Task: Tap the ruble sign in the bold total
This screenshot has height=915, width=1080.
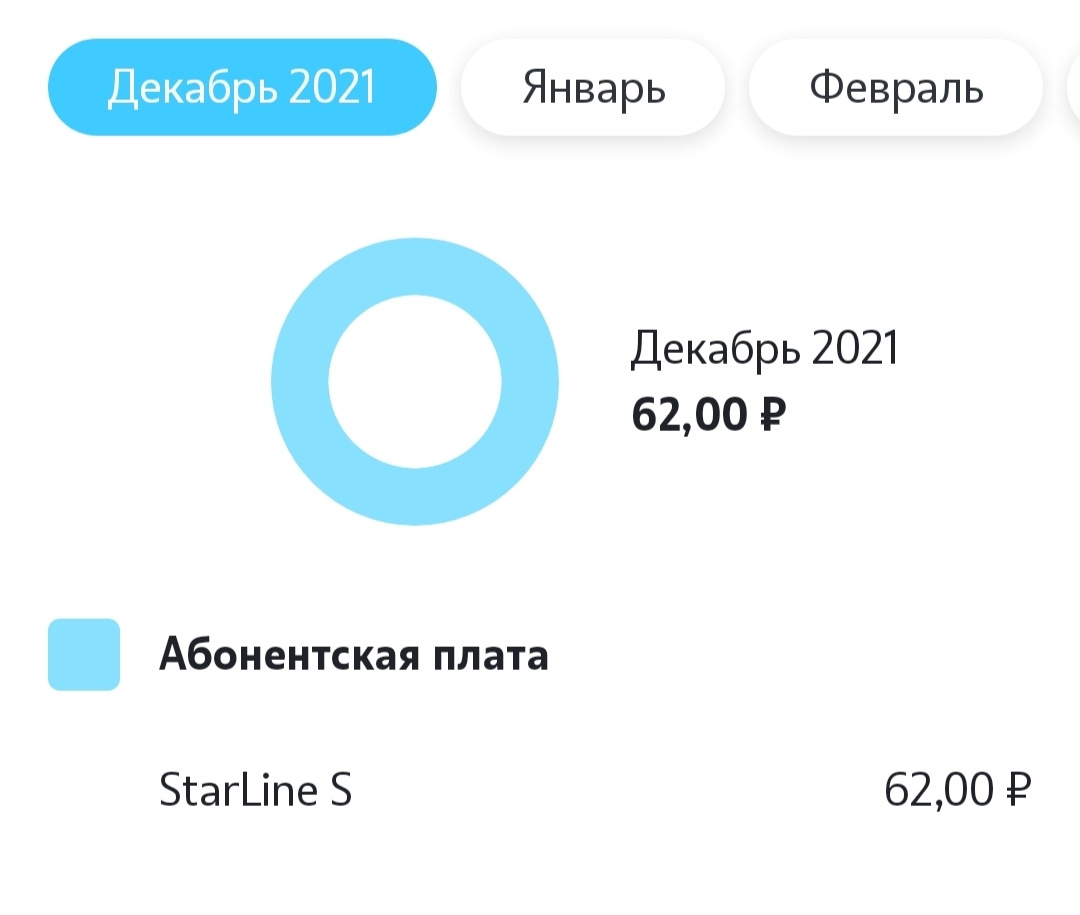Action: tap(768, 413)
